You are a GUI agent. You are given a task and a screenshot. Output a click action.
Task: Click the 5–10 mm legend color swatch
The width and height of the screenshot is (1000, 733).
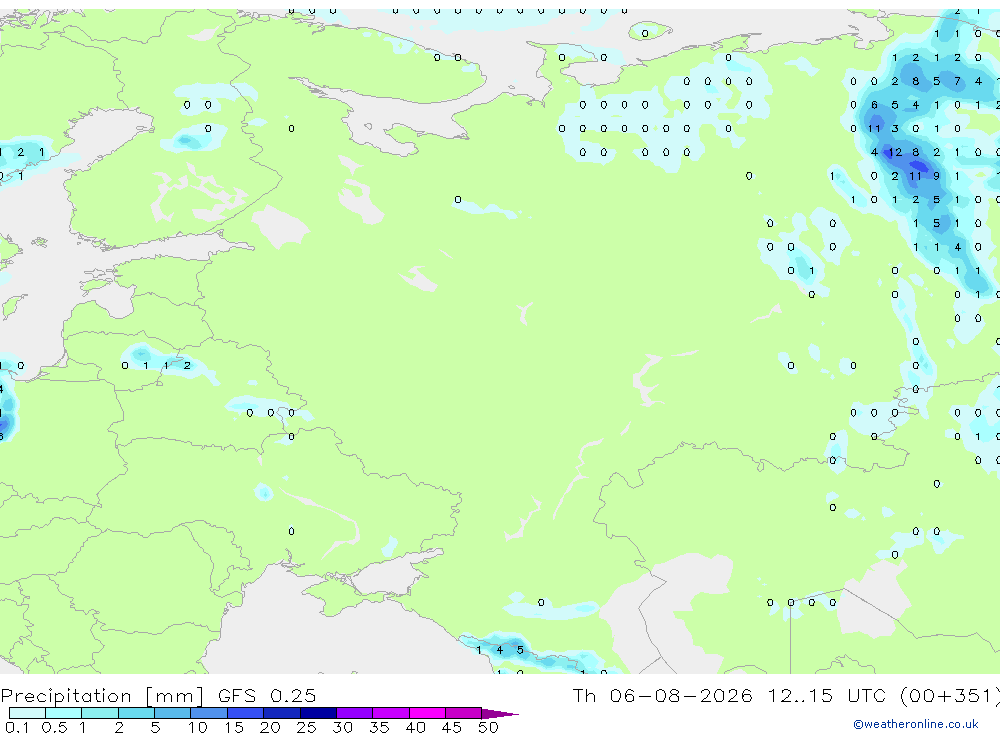[172, 713]
